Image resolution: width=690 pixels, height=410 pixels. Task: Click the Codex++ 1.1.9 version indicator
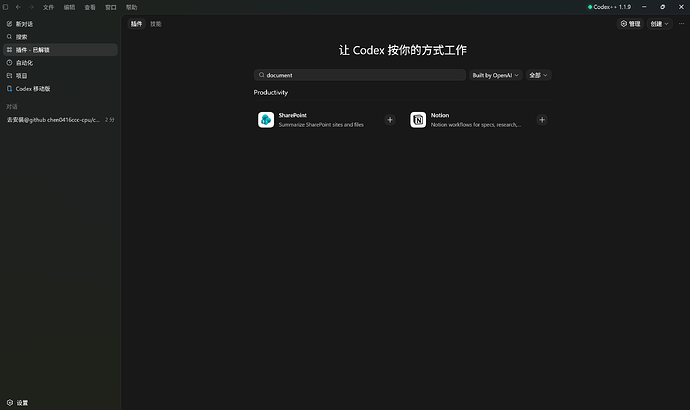[x=609, y=7]
